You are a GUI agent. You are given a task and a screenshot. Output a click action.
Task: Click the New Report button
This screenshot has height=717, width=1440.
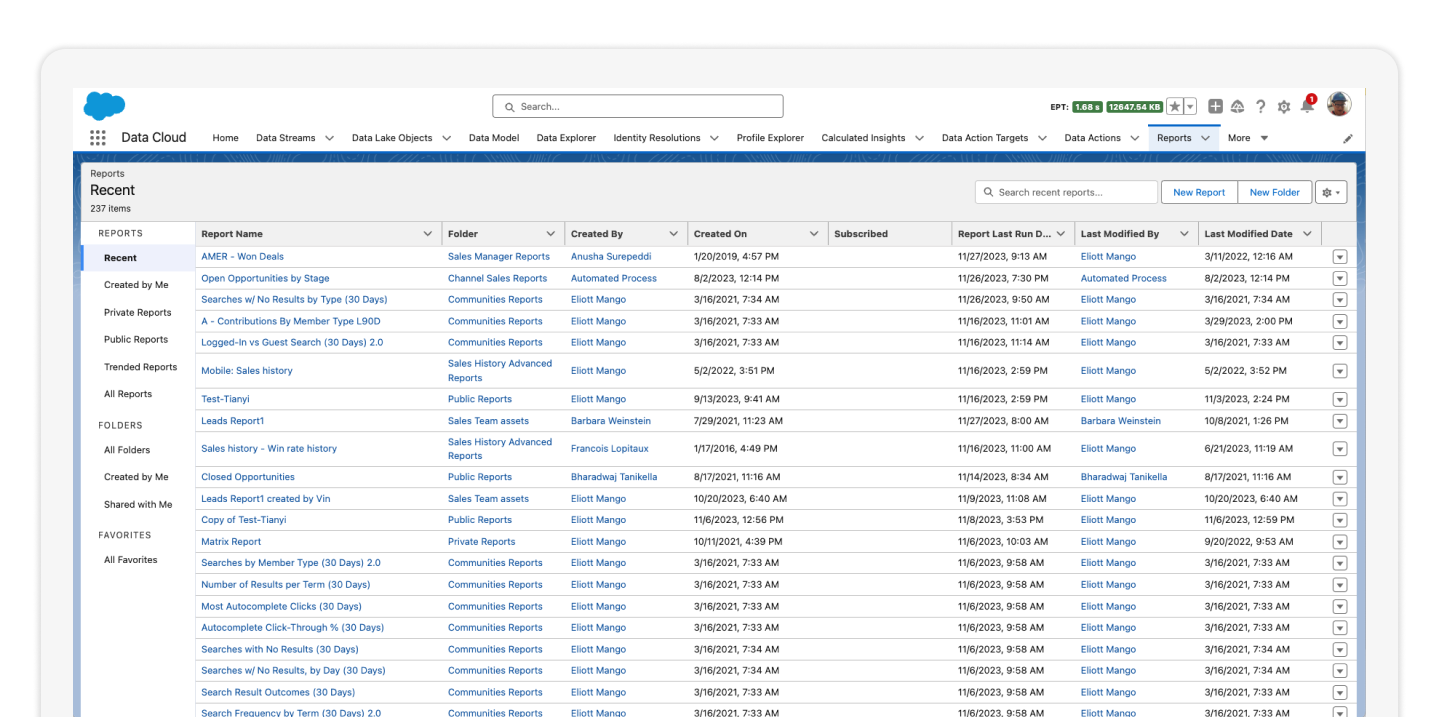(1199, 192)
